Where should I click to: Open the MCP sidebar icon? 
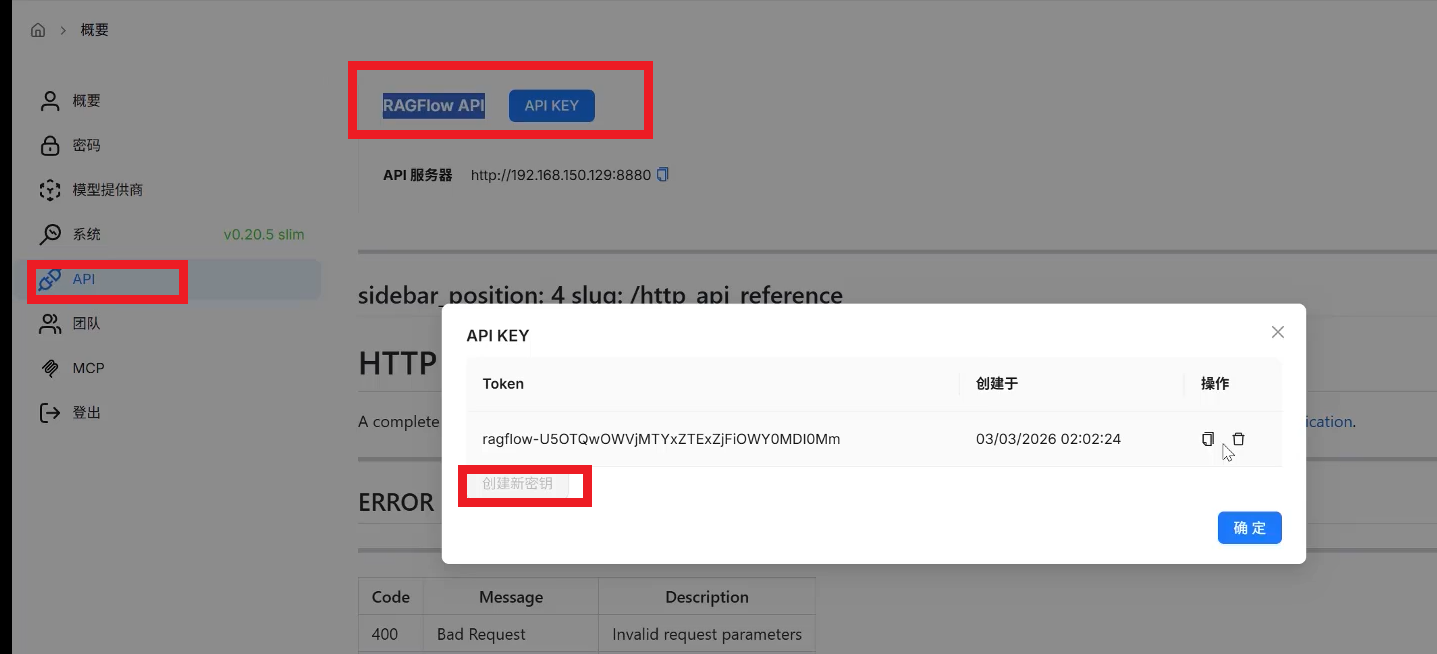[50, 369]
